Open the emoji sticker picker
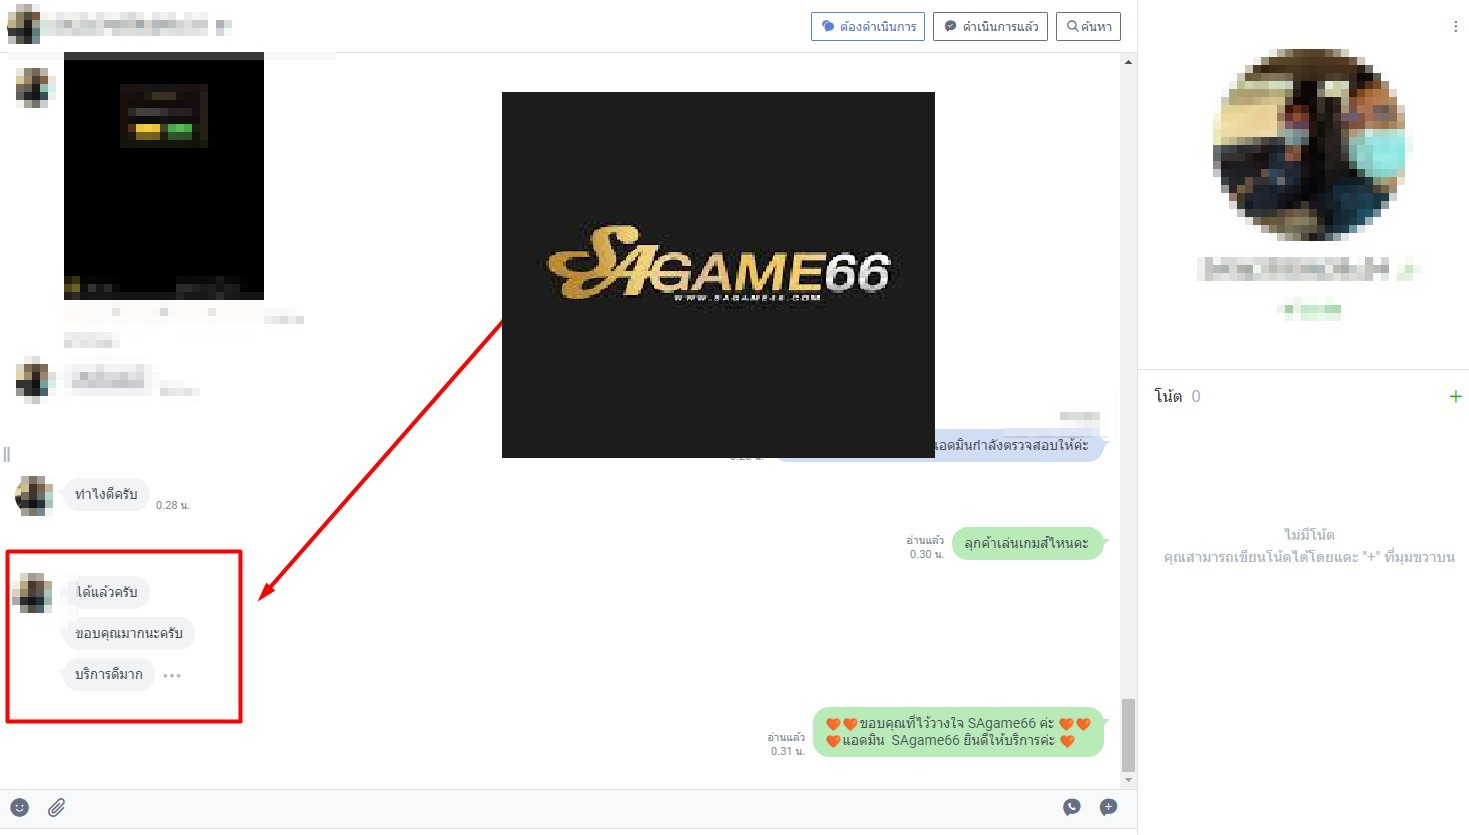 pos(20,807)
